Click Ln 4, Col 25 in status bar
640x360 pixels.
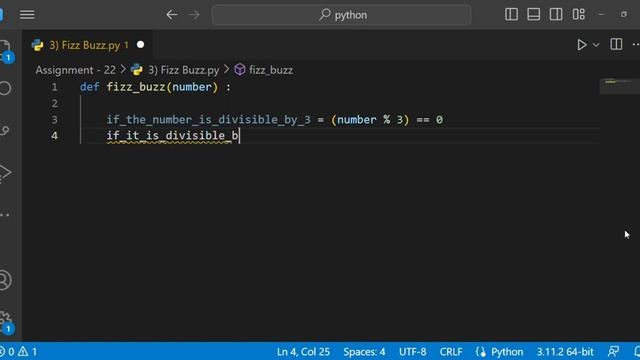tap(303, 351)
